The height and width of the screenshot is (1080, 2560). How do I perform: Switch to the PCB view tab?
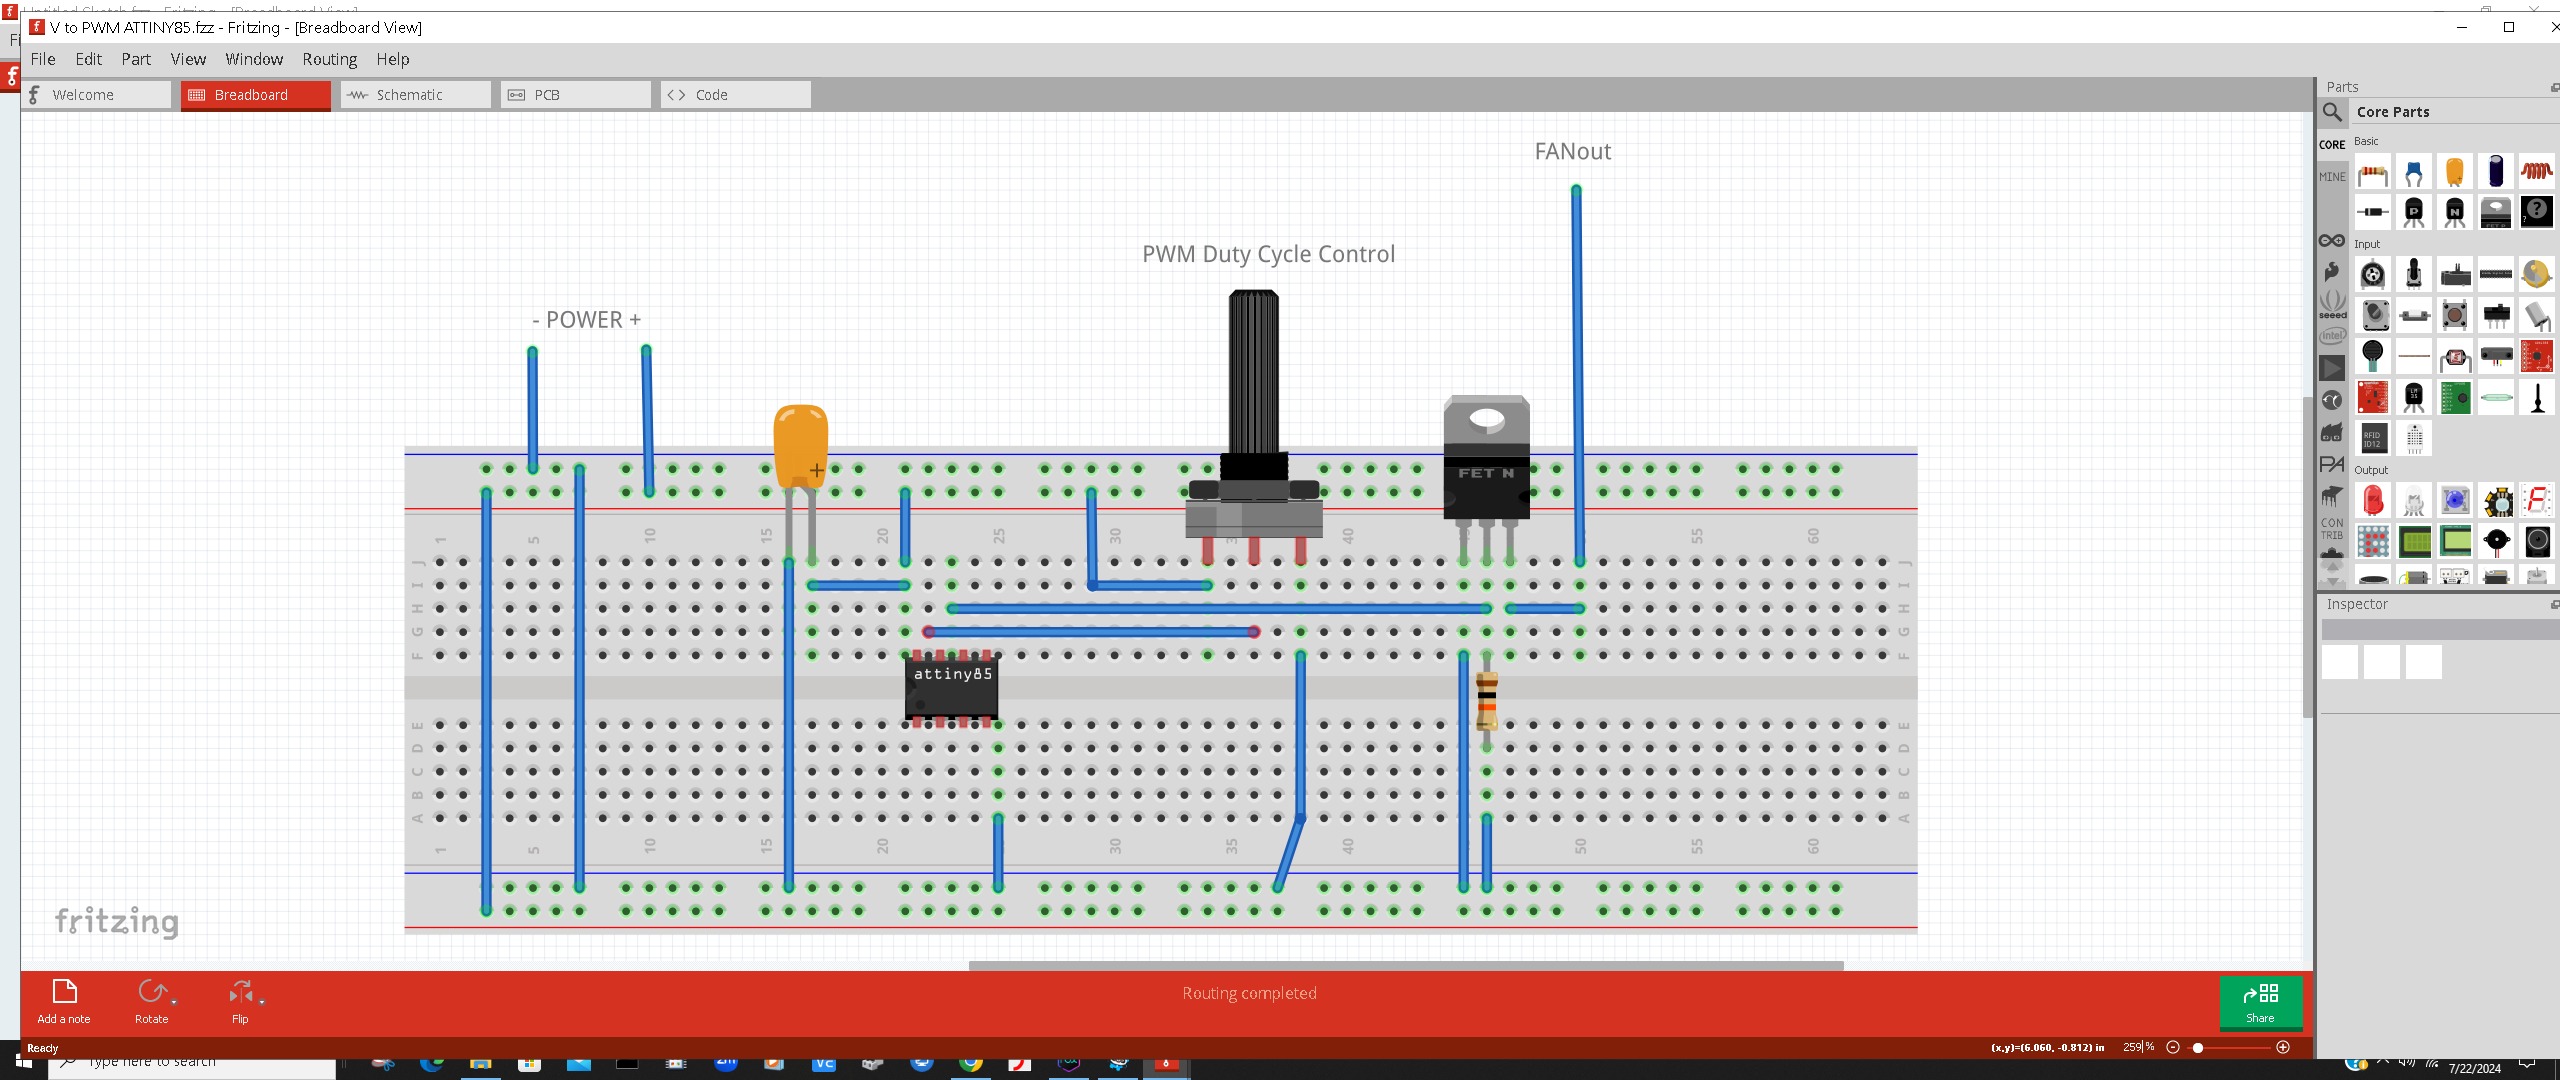(576, 95)
